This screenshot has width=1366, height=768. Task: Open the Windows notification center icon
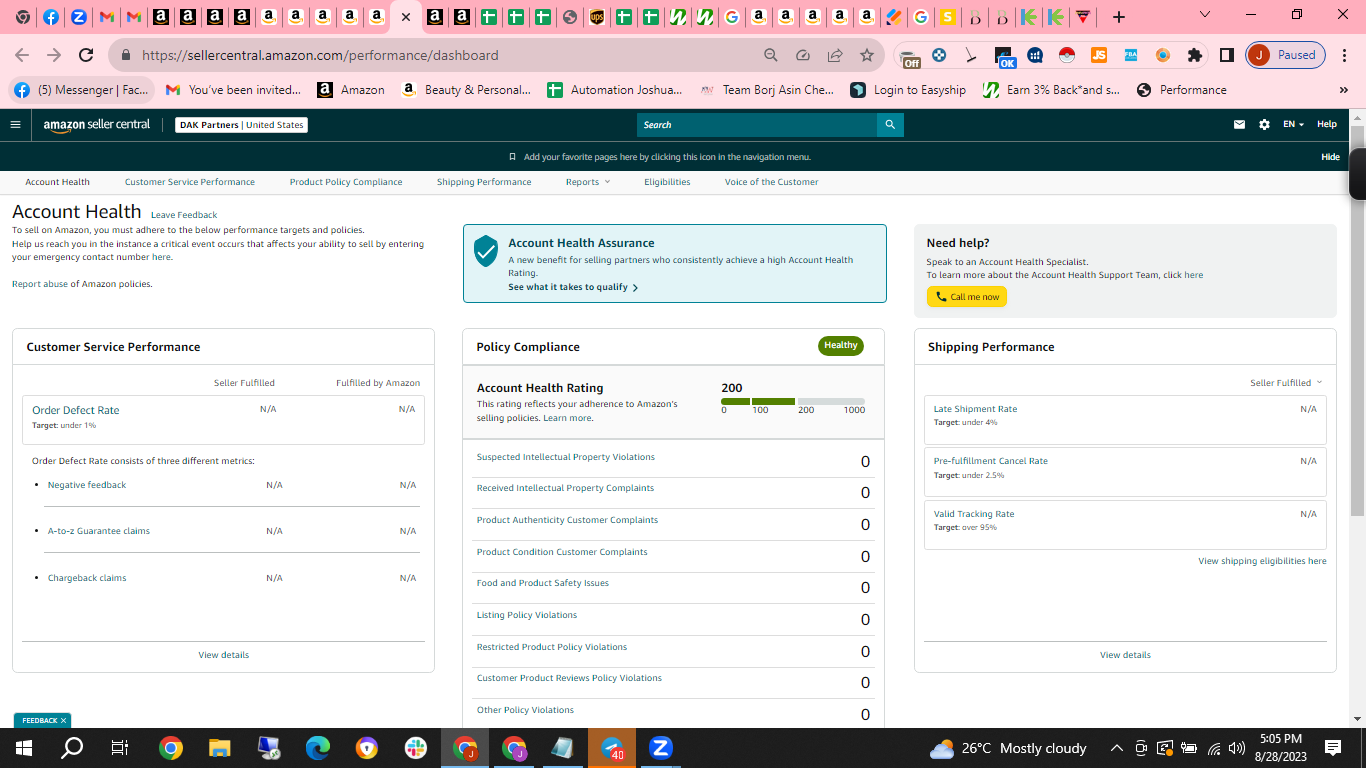click(1332, 748)
